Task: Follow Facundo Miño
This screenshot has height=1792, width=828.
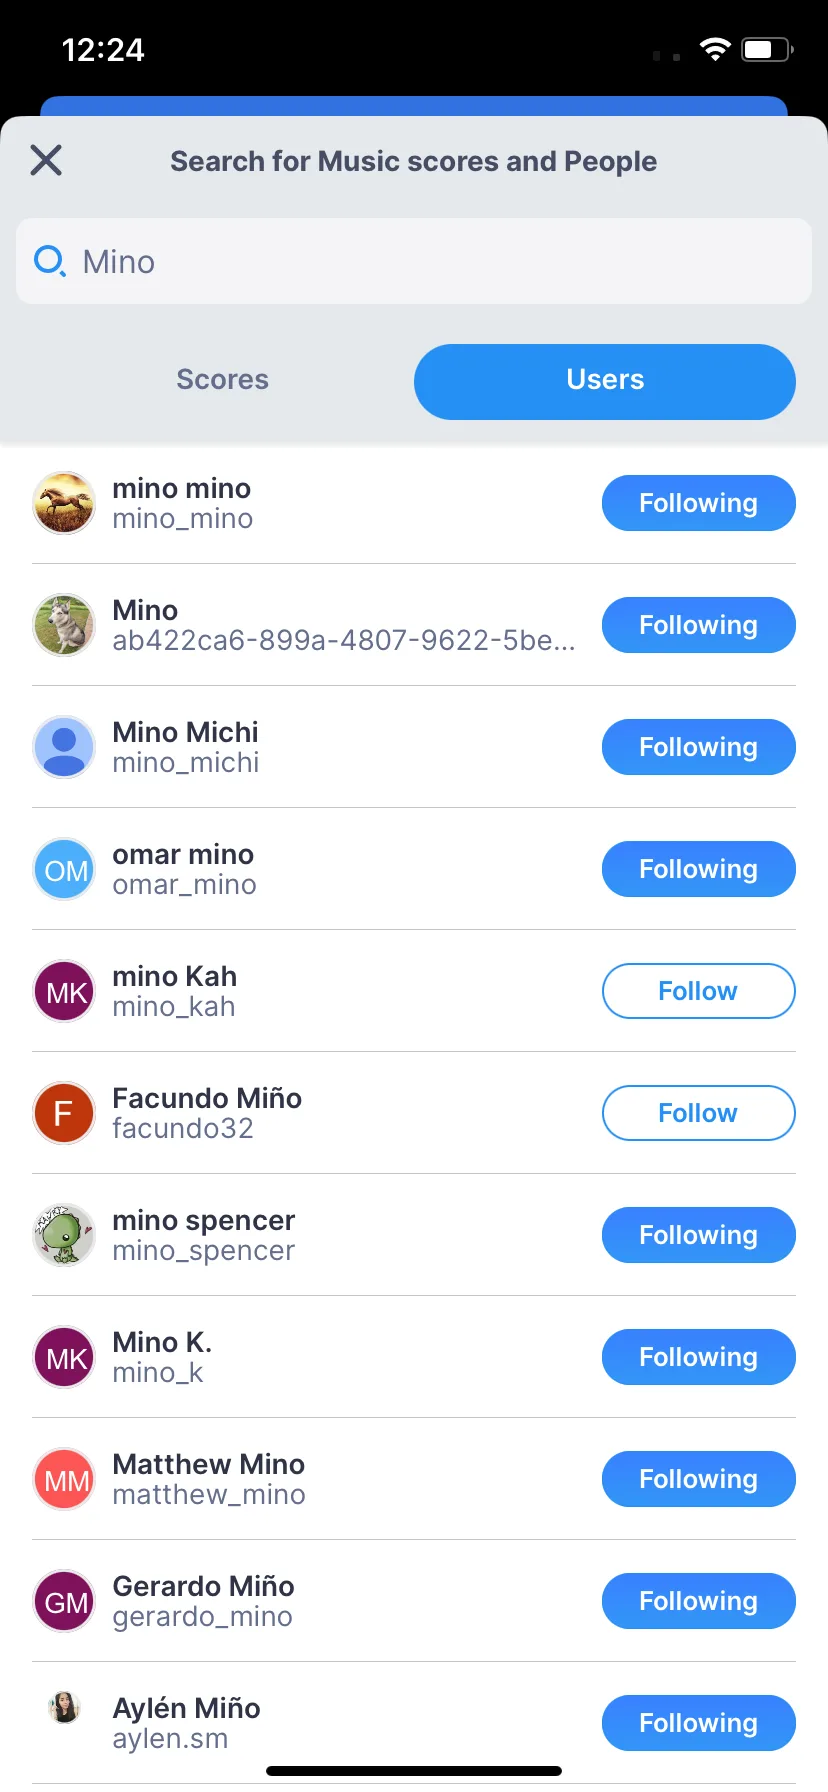Action: (x=698, y=1113)
